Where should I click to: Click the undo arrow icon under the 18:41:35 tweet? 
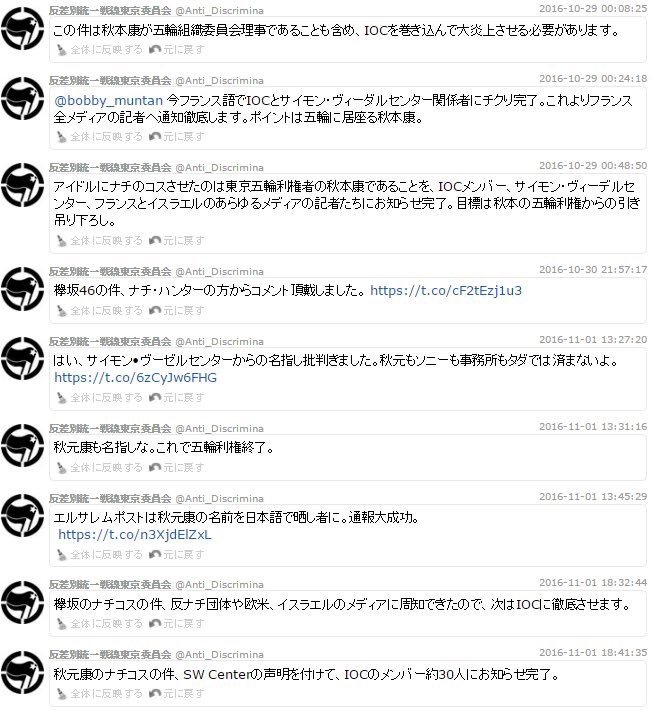coord(155,694)
